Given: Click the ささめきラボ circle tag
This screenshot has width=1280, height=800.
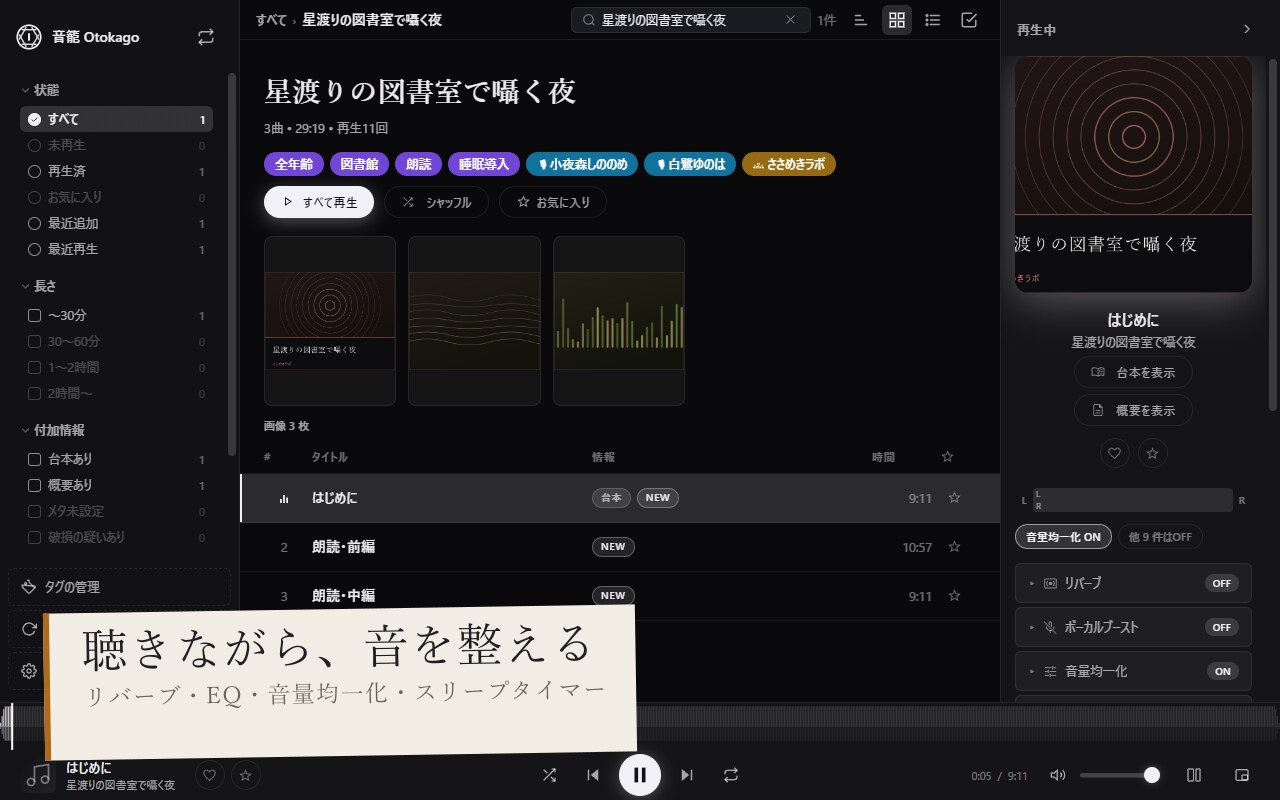Looking at the screenshot, I should click(x=789, y=164).
